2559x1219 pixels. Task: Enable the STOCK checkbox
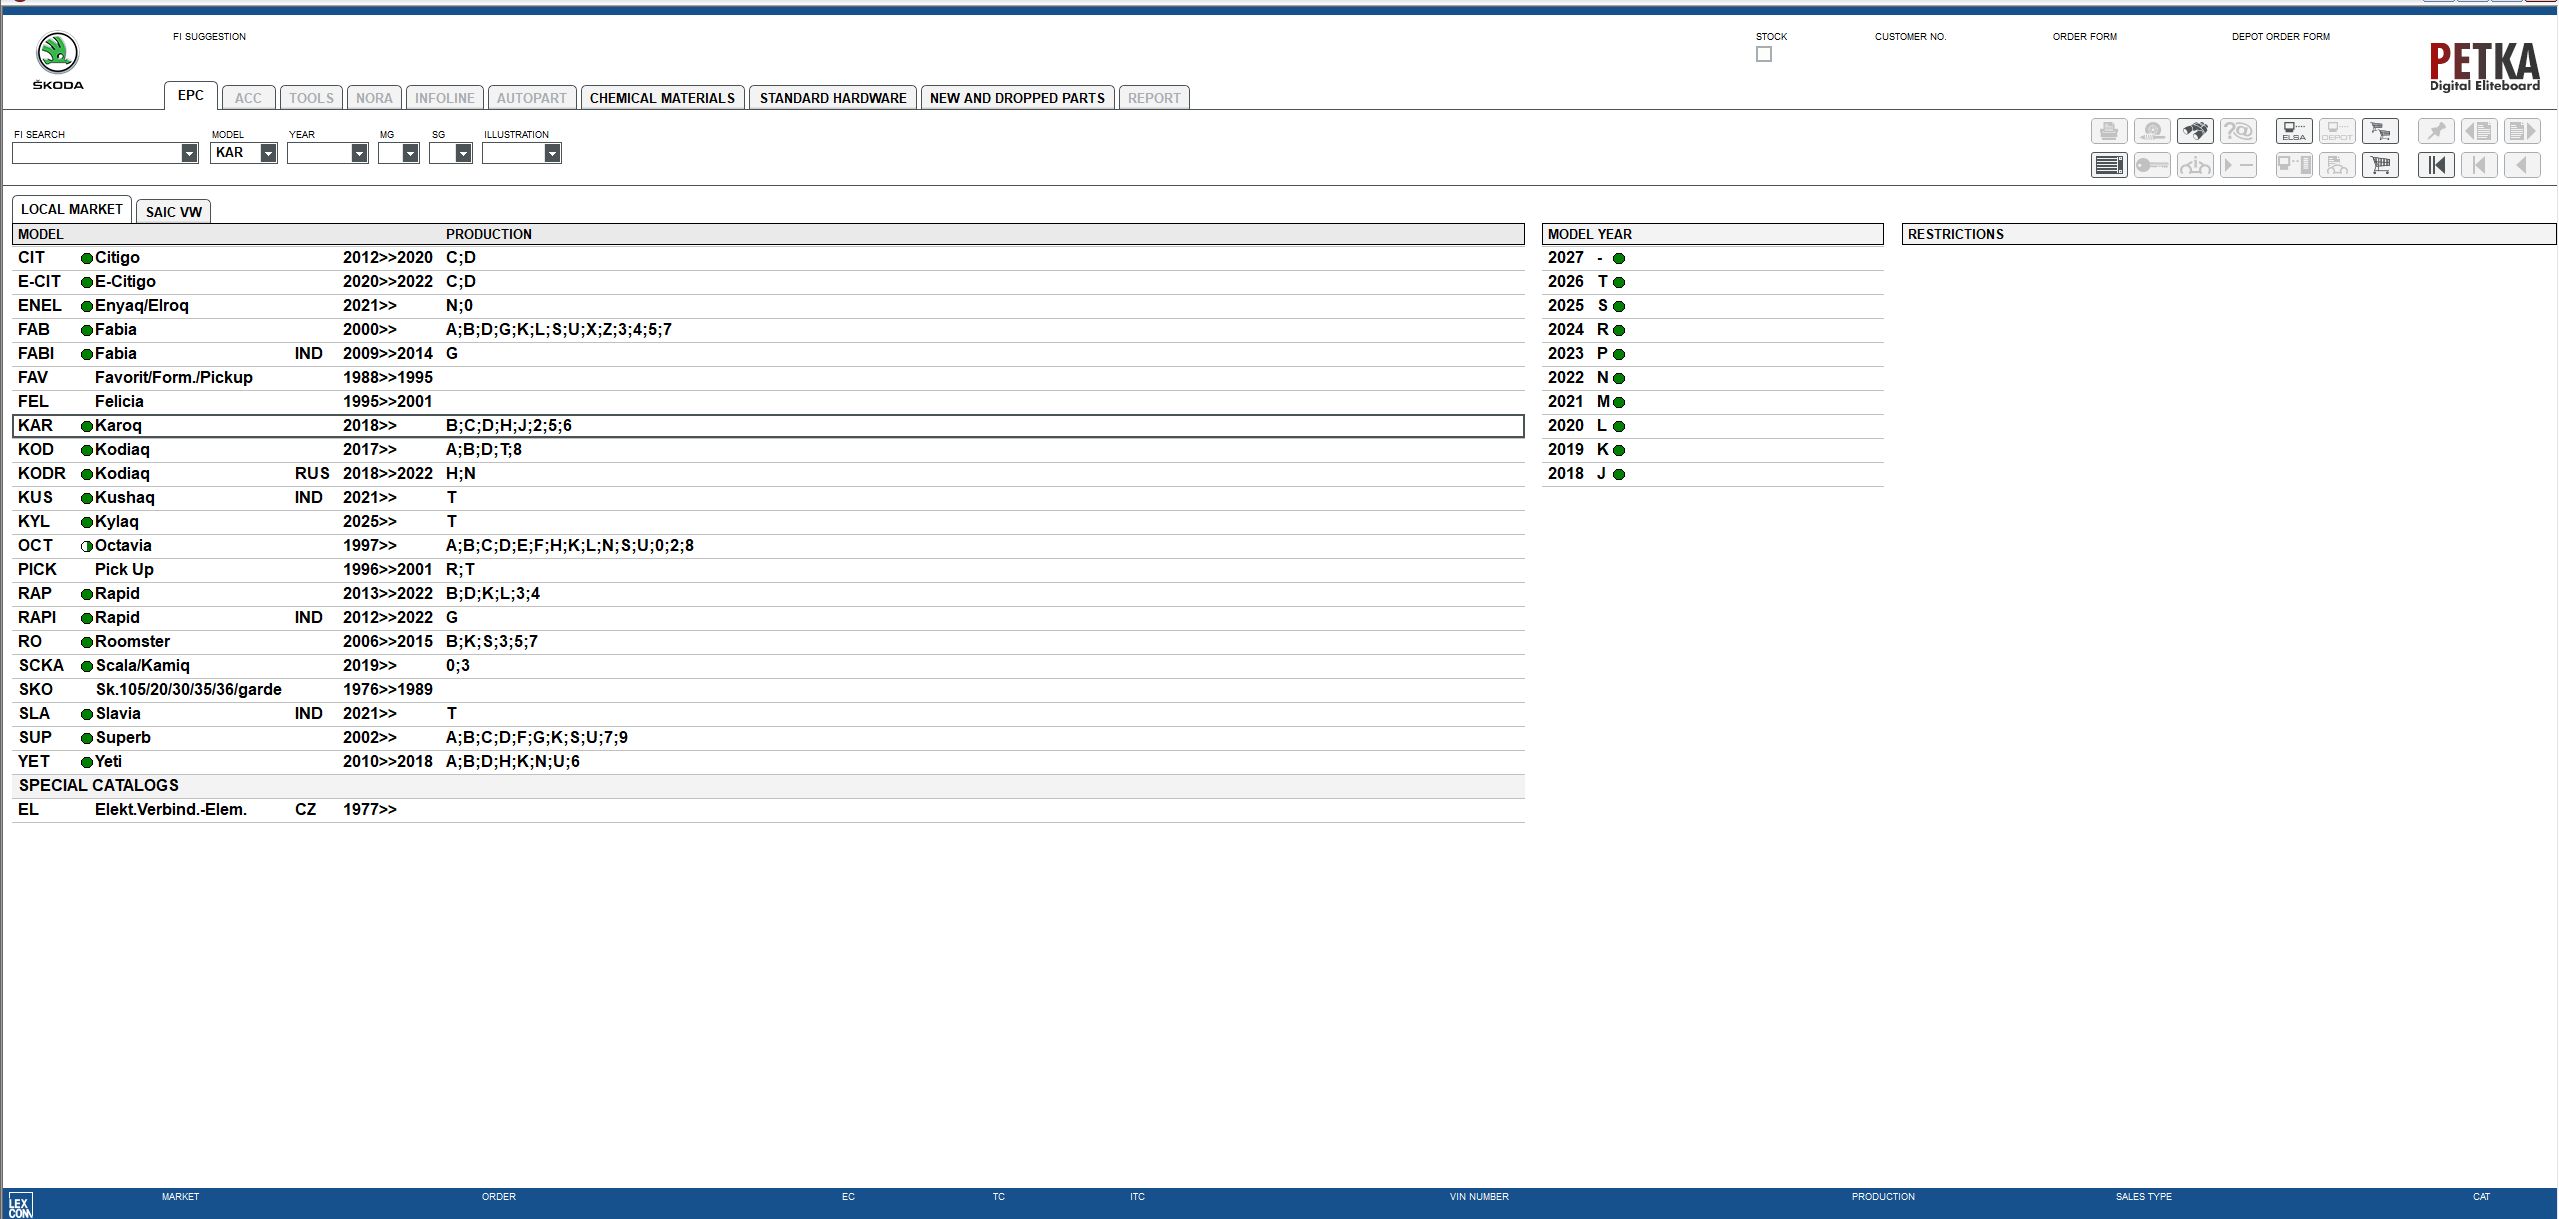[x=1763, y=54]
